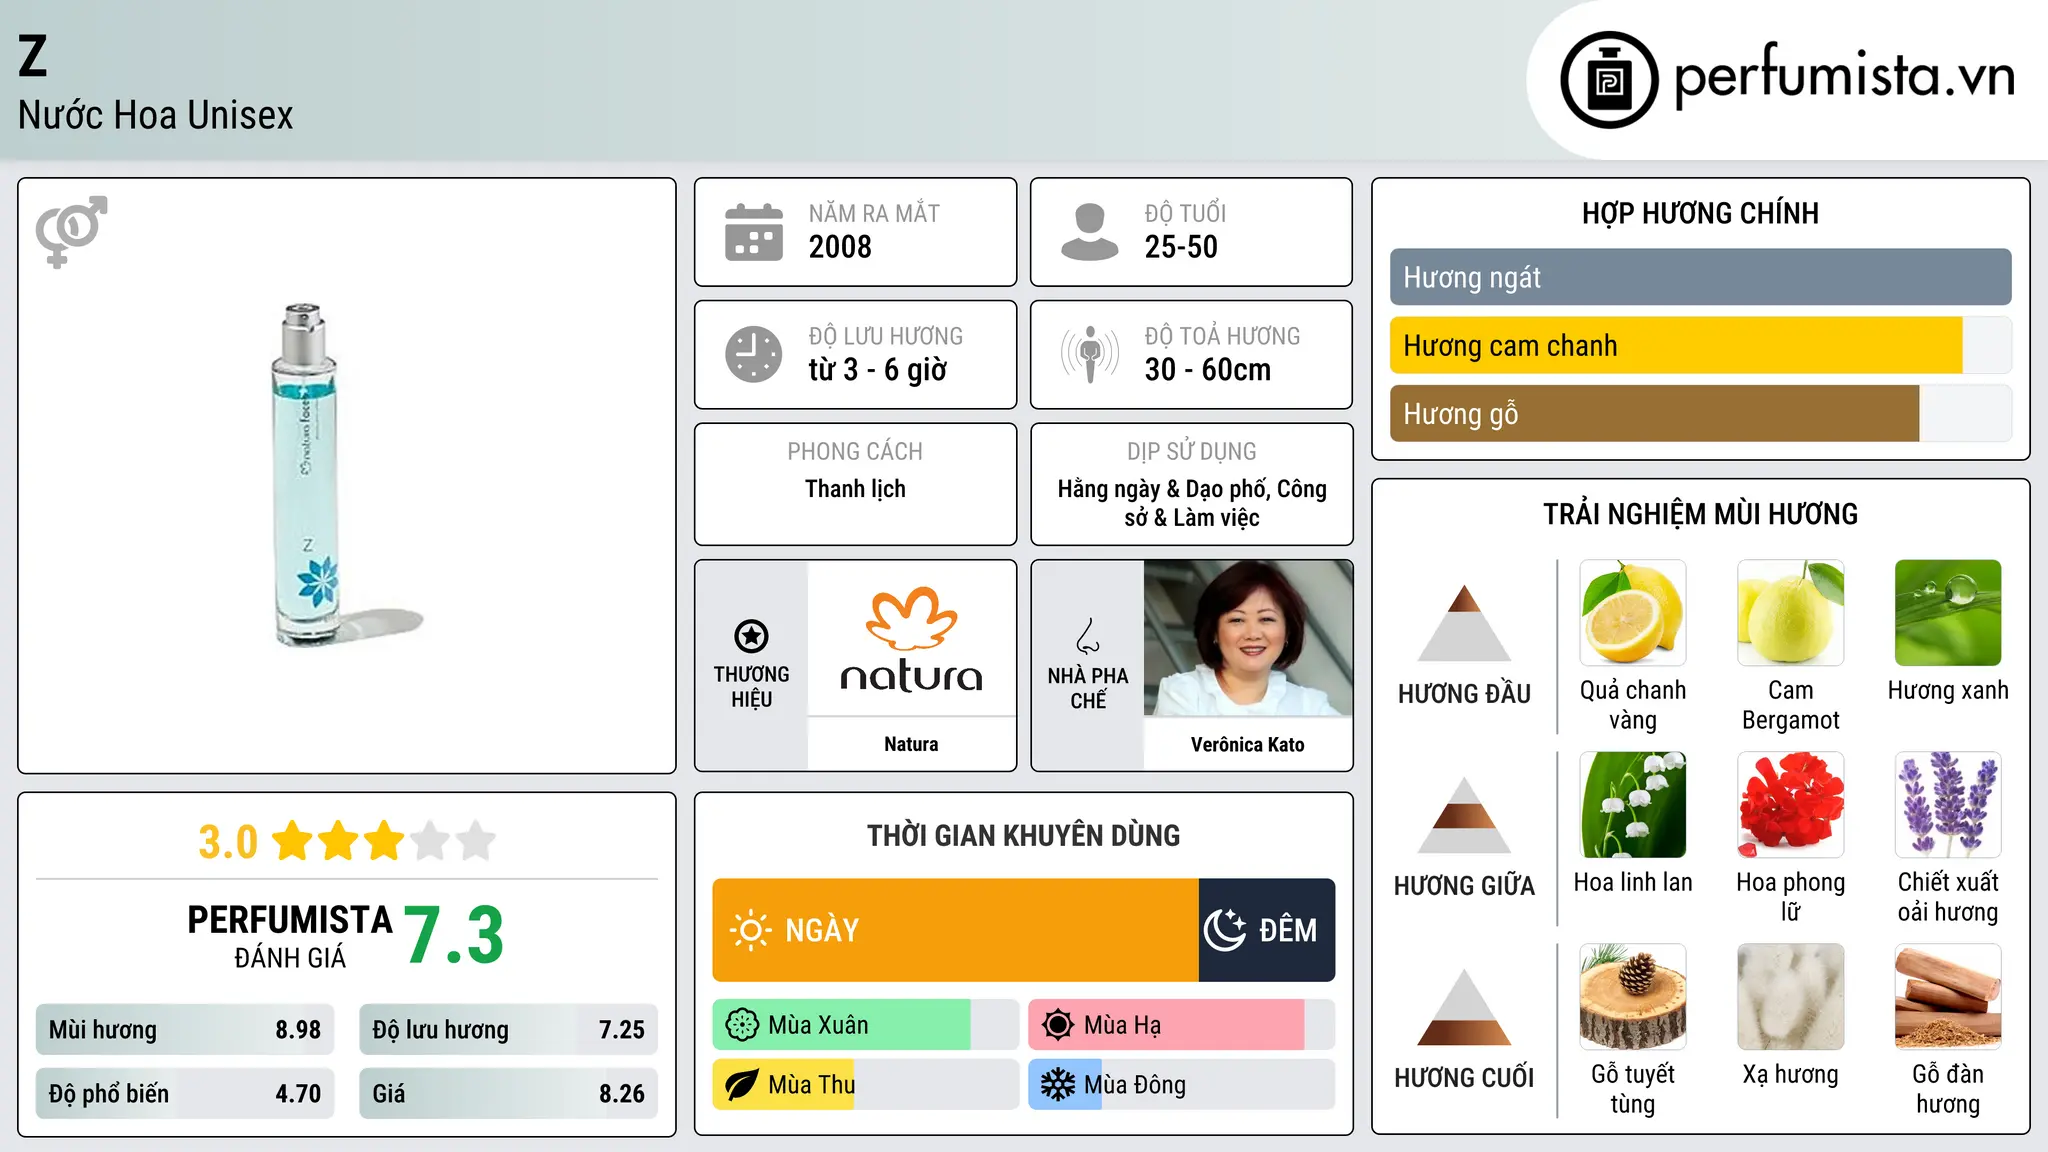Click the Natura brand name caption
The image size is (2048, 1152).
(911, 744)
